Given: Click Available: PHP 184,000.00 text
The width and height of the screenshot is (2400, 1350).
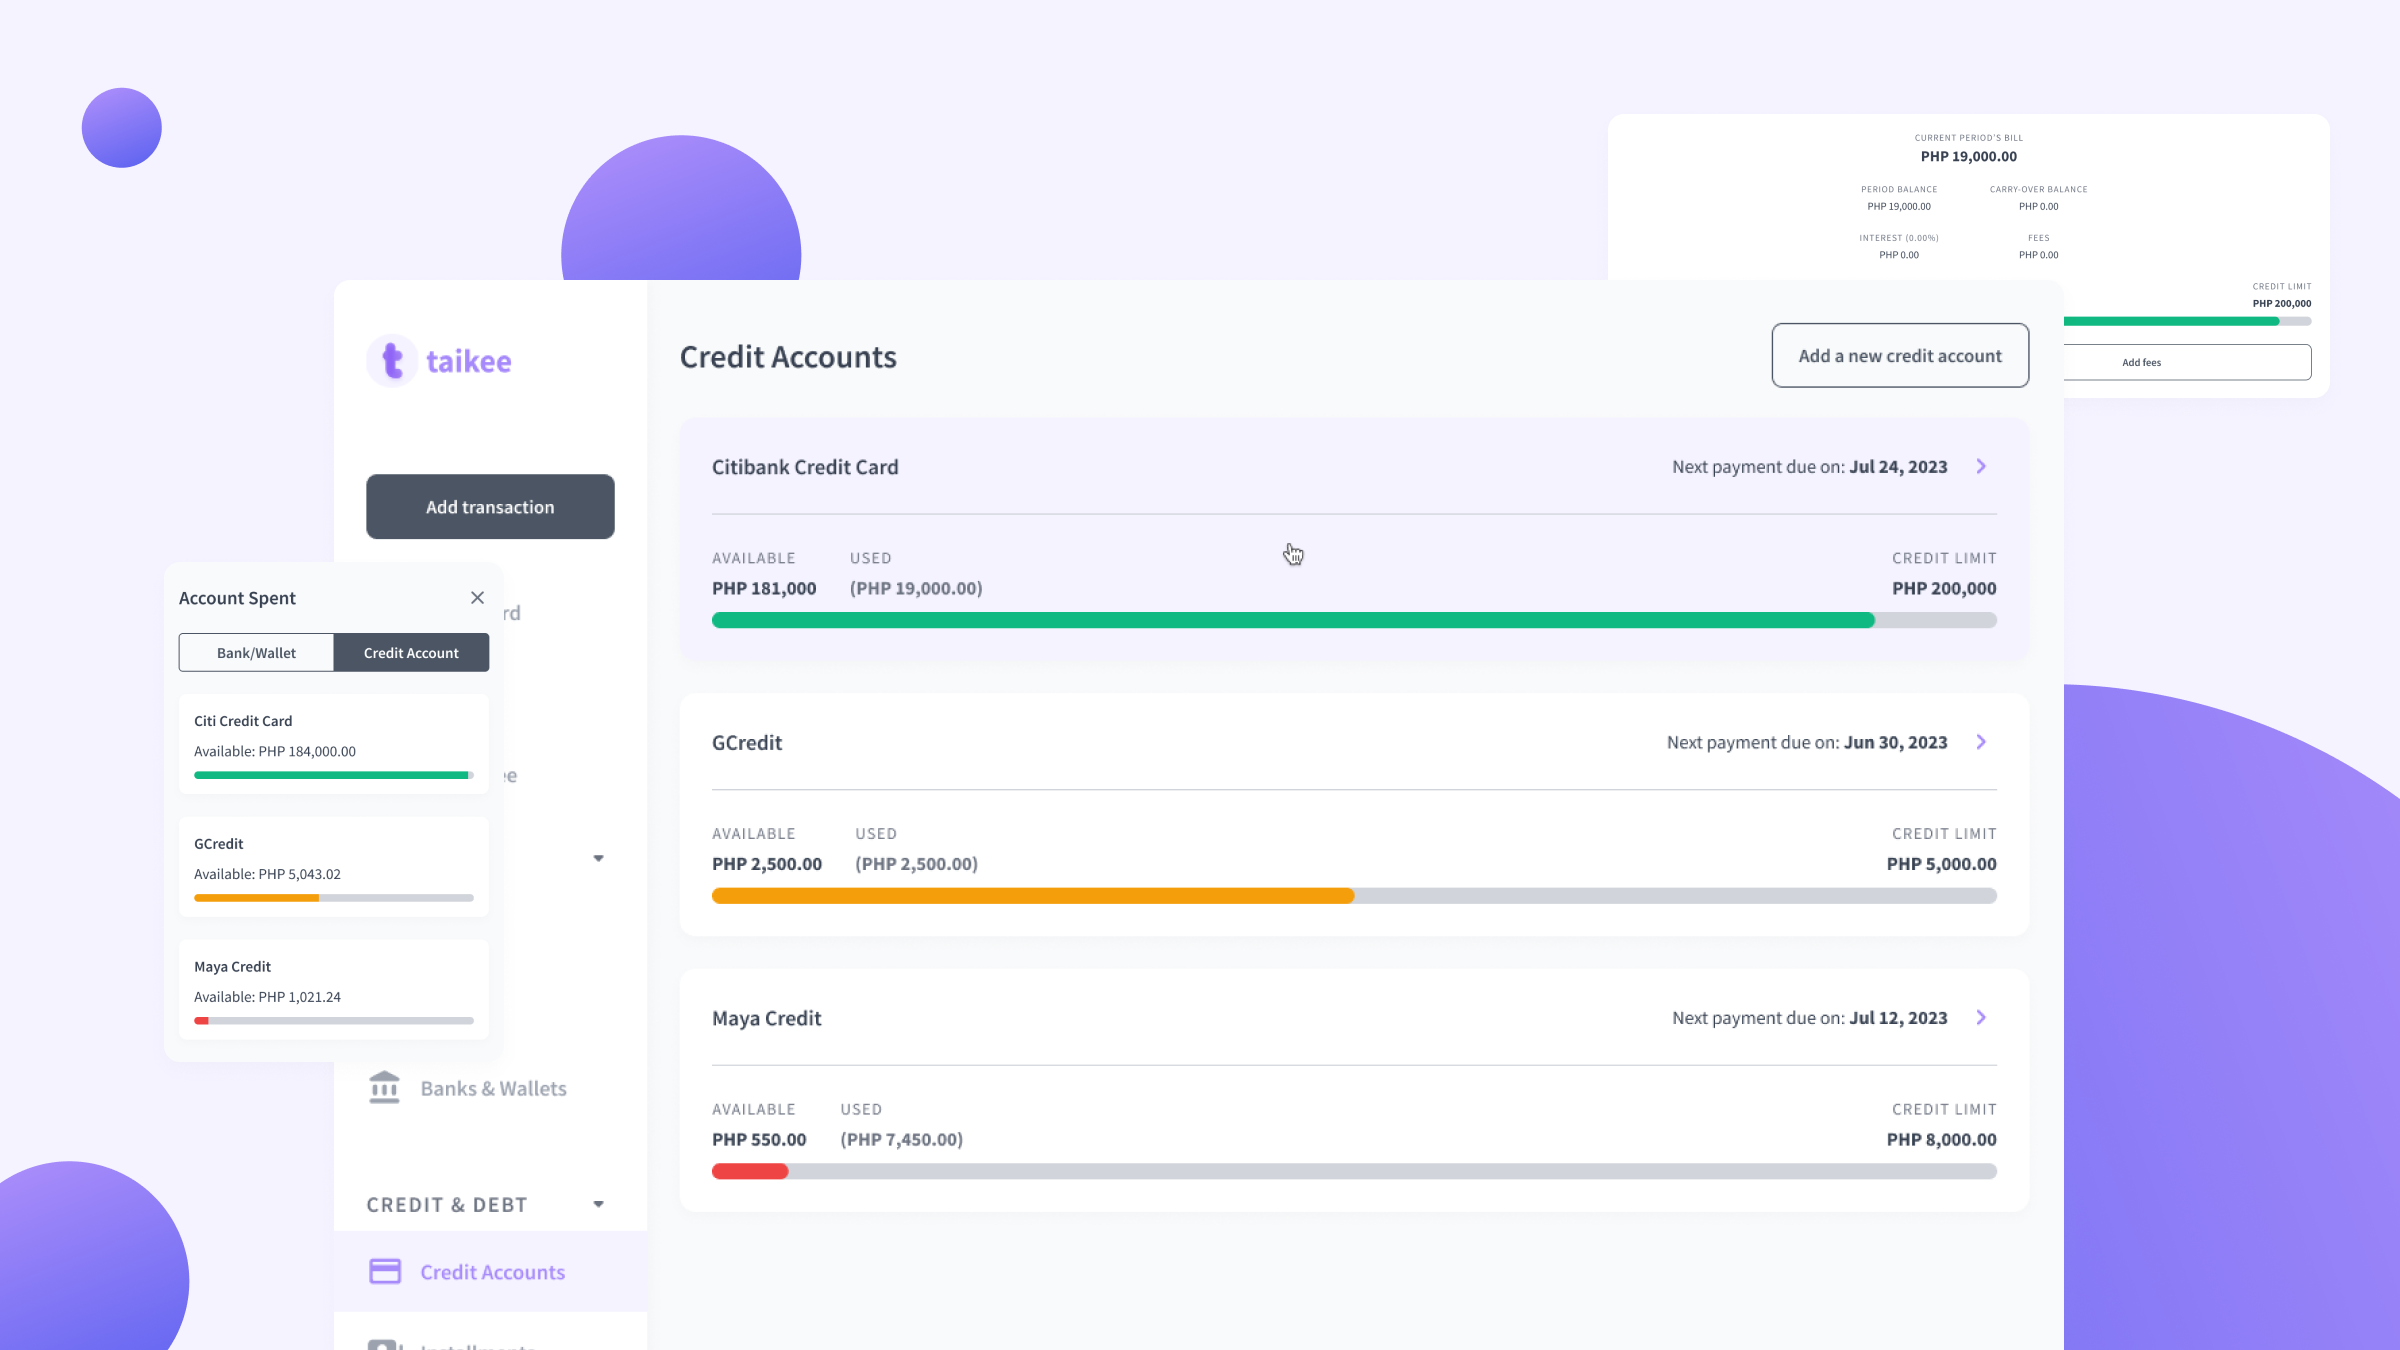Looking at the screenshot, I should tap(275, 751).
